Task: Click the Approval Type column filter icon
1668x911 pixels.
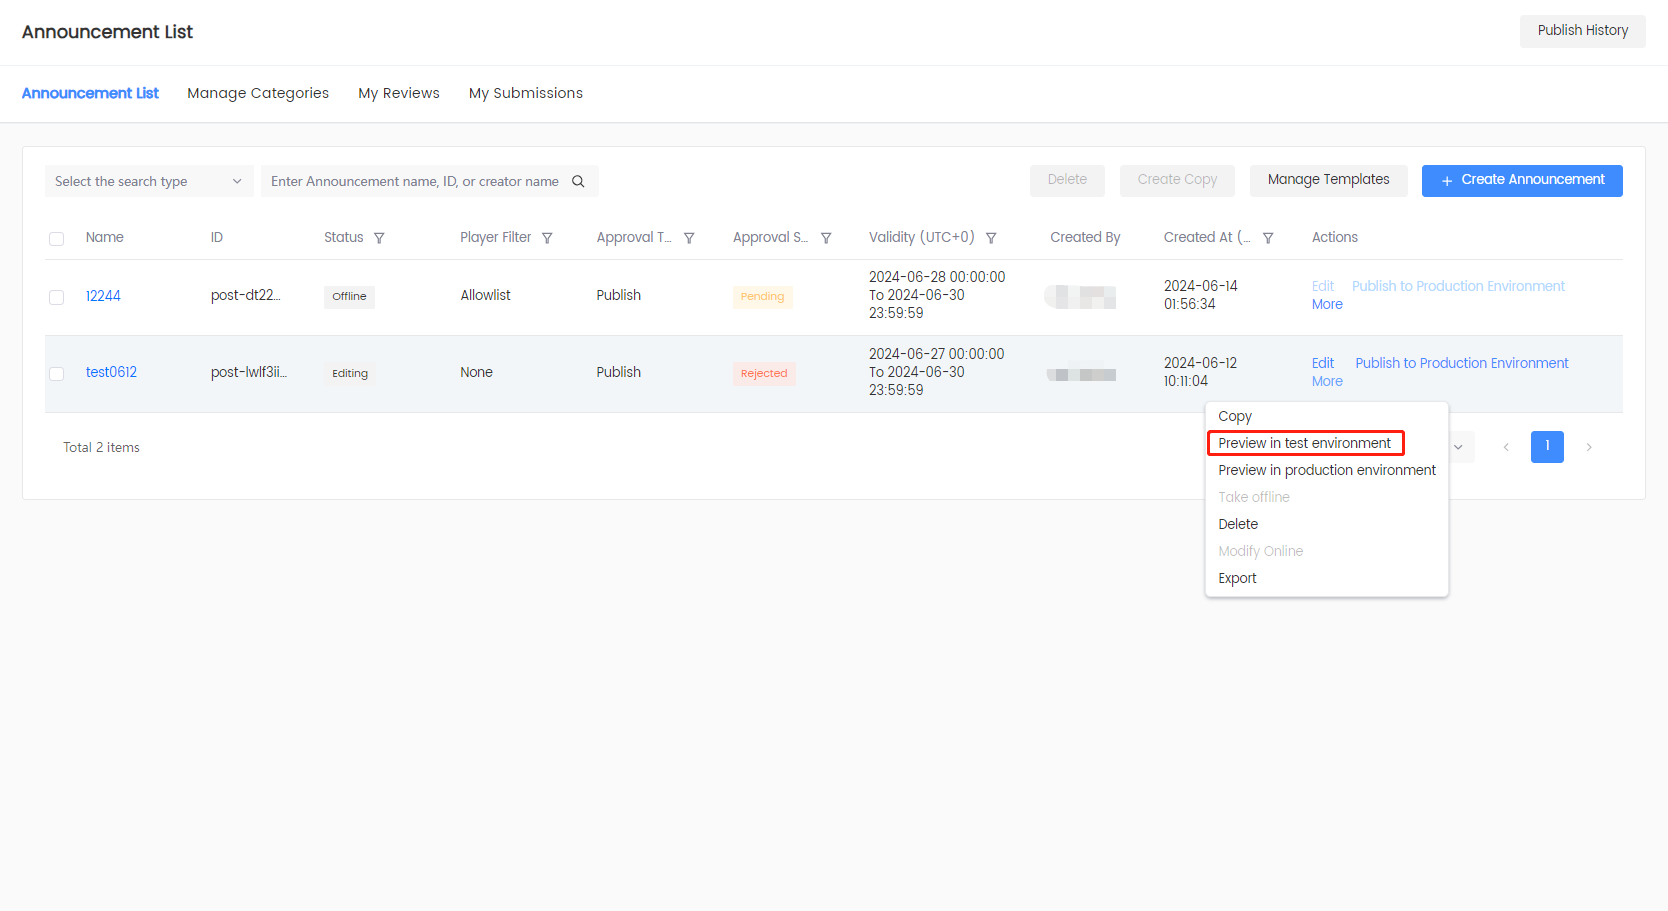Action: coord(689,238)
